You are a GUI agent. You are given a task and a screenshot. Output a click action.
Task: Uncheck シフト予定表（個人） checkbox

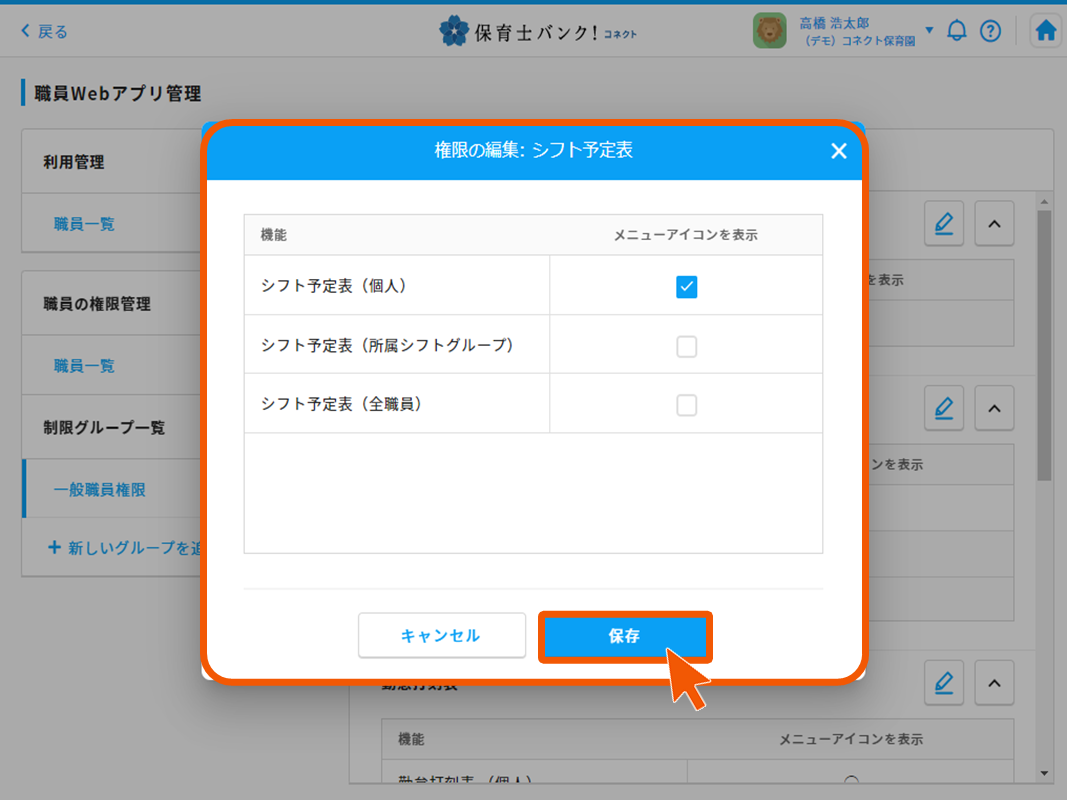pos(686,287)
